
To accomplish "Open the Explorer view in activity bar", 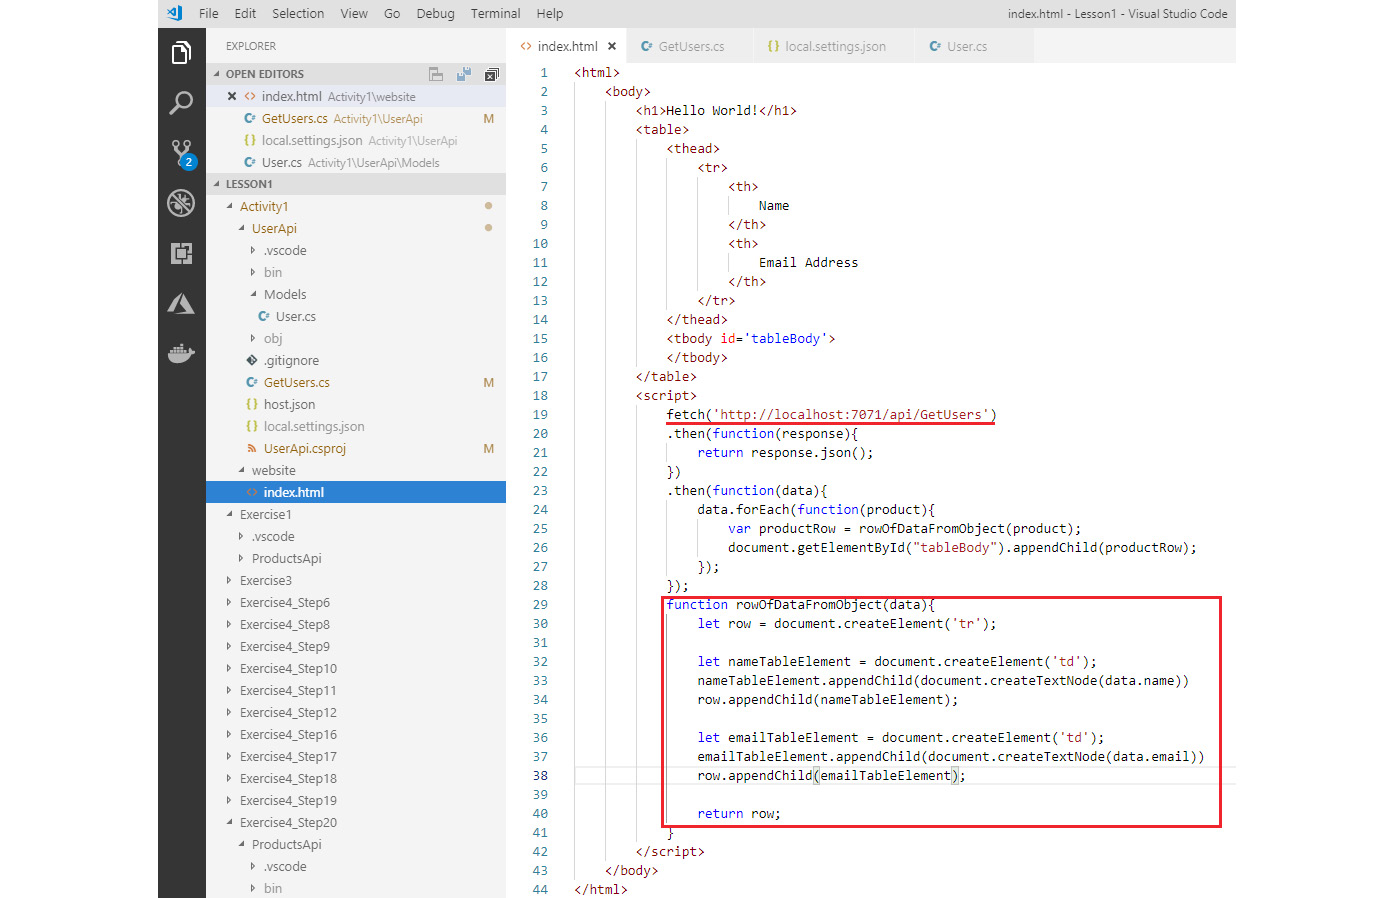I will point(181,53).
